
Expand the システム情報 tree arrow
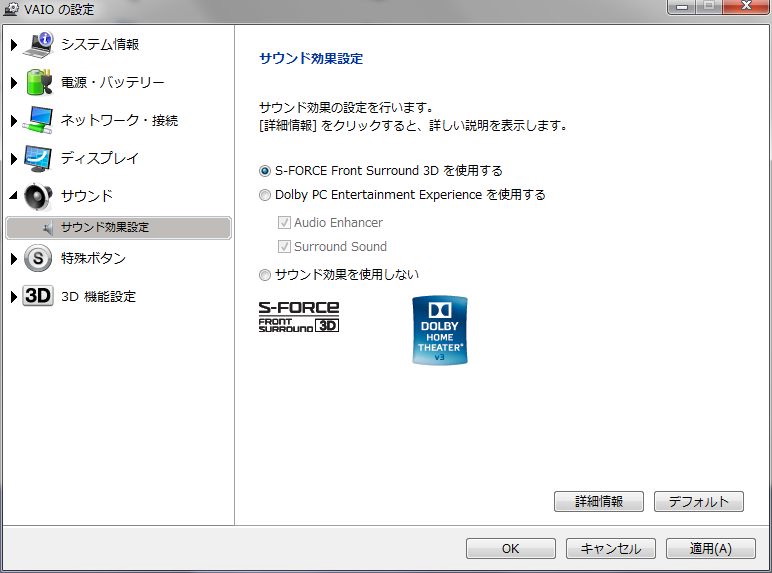[x=13, y=45]
